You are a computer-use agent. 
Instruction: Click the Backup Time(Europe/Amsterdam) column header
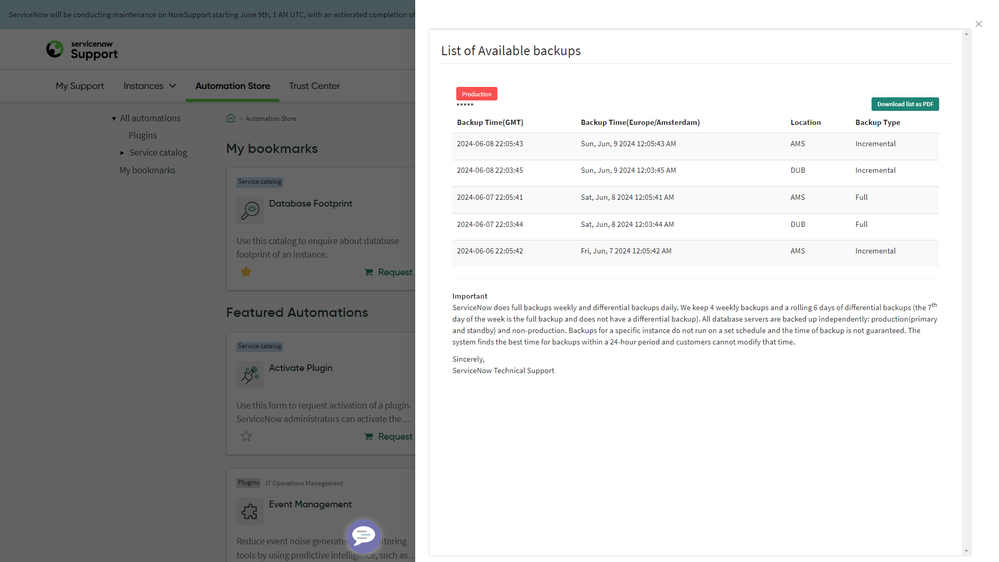pyautogui.click(x=640, y=122)
